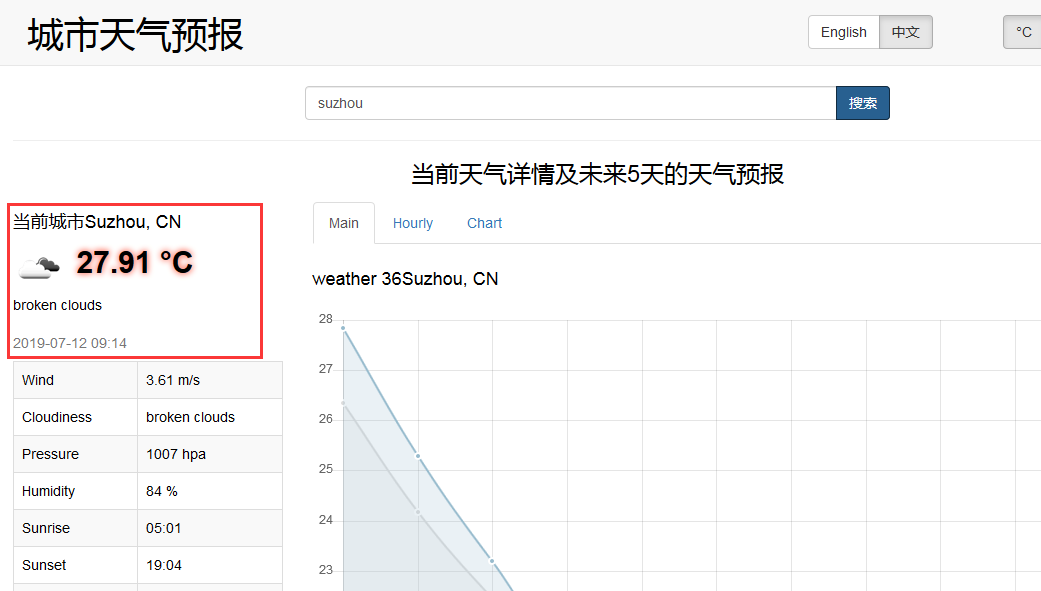
Task: Click the 2019-07-12 09:14 timestamp
Action: pos(70,343)
